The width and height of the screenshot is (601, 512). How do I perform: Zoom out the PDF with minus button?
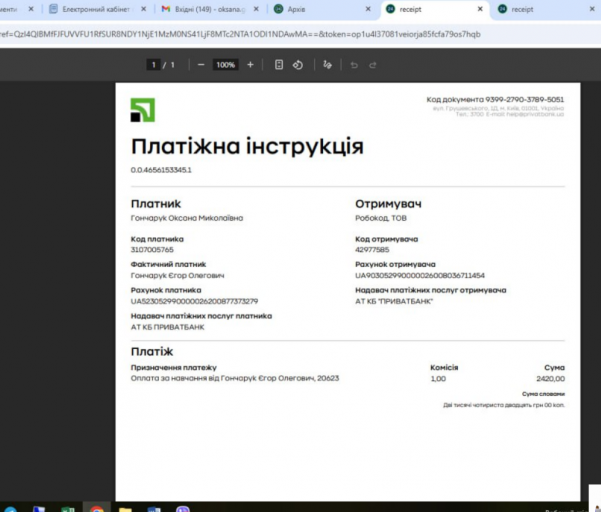point(201,65)
